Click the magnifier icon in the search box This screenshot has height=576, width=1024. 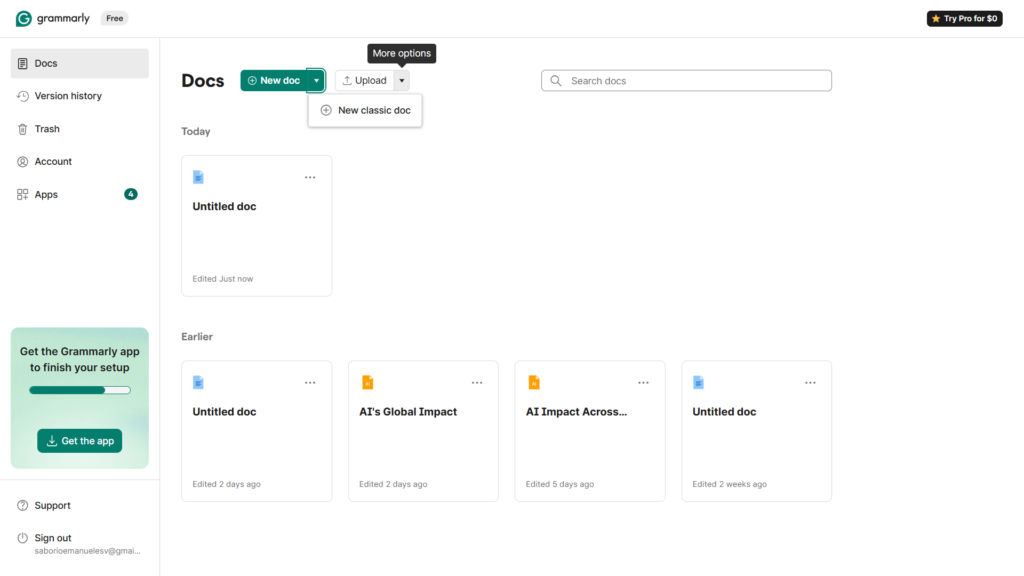[556, 80]
